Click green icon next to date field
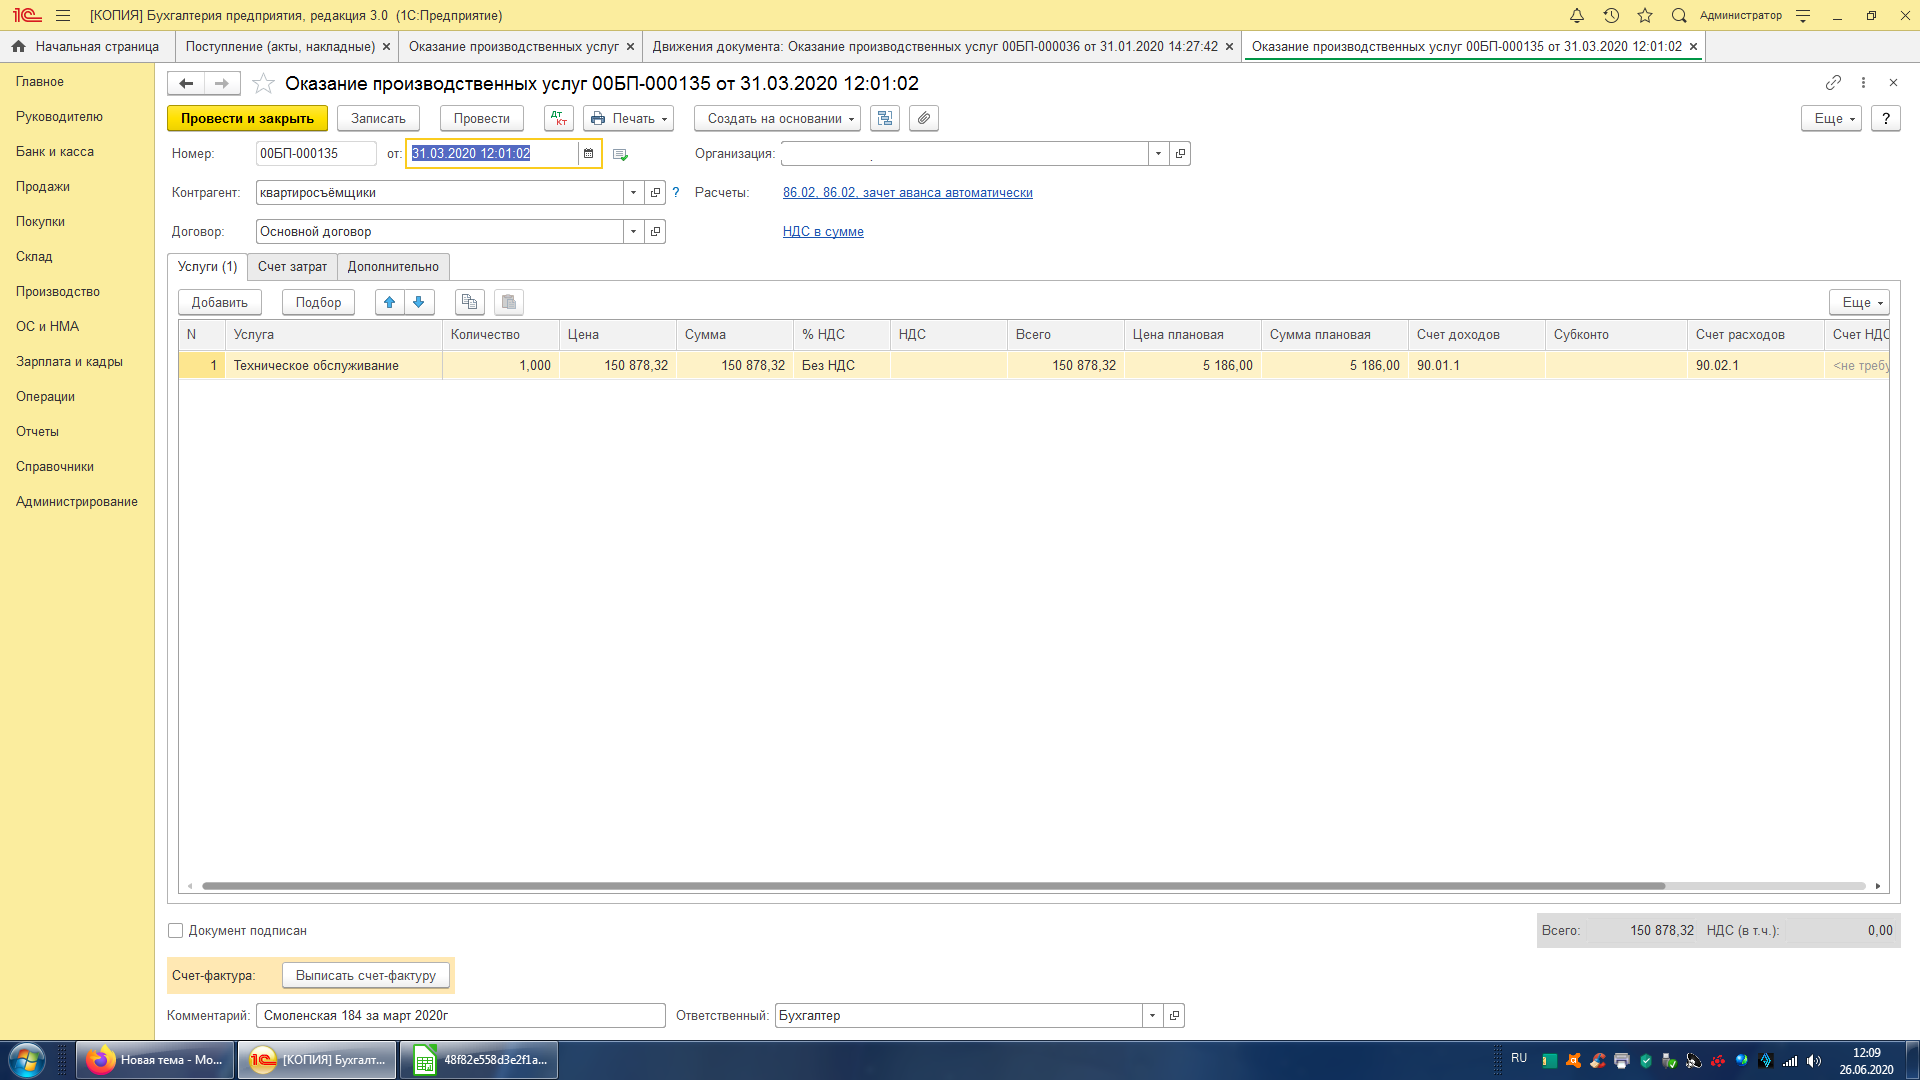The height and width of the screenshot is (1080, 1920). point(620,154)
